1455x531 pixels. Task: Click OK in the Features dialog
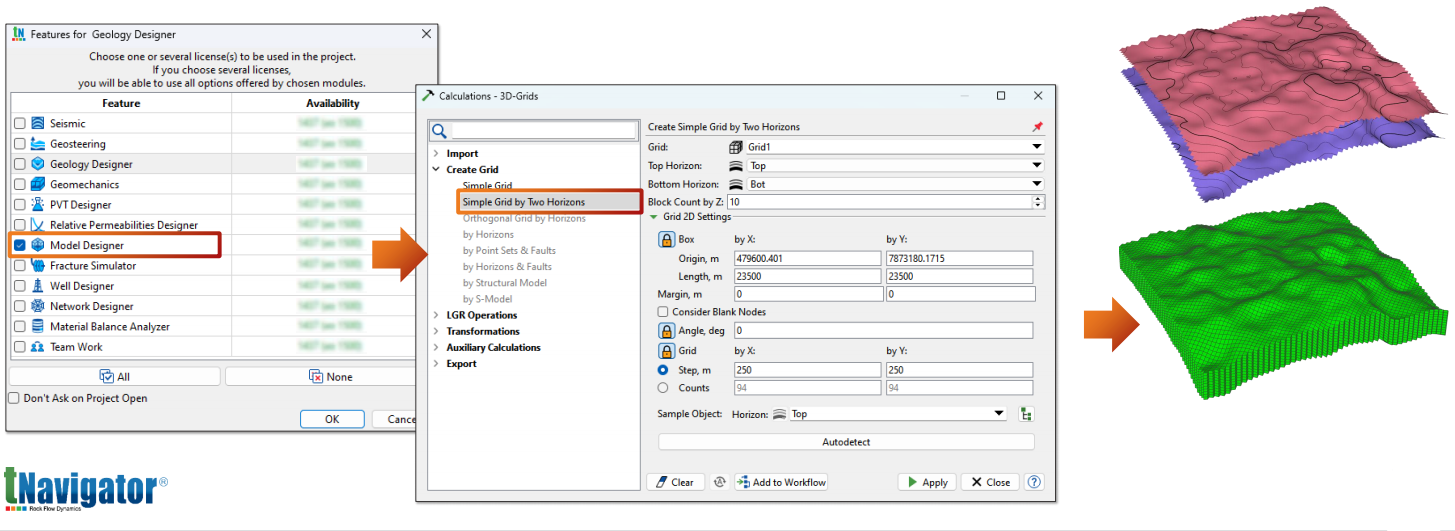pos(332,420)
